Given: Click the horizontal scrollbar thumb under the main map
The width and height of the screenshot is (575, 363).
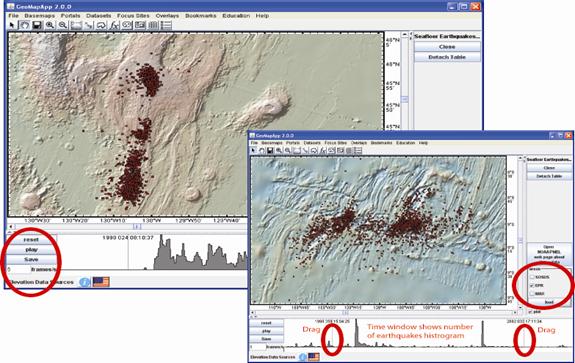Looking at the screenshot, I should pyautogui.click(x=136, y=227).
